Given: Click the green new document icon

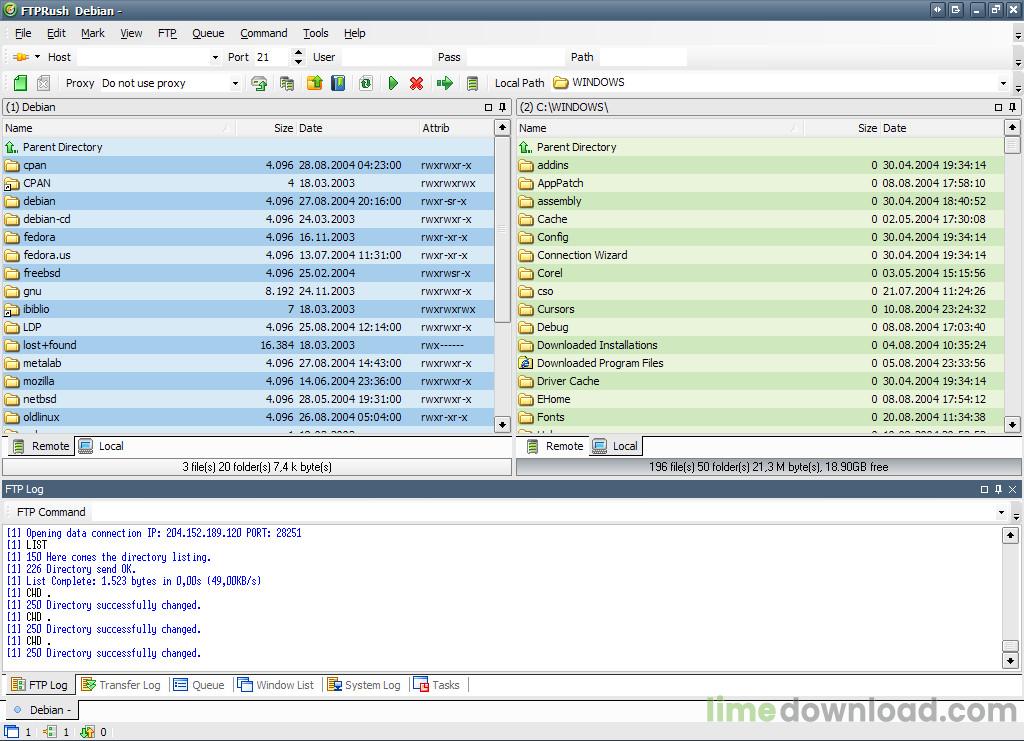Looking at the screenshot, I should (20, 84).
